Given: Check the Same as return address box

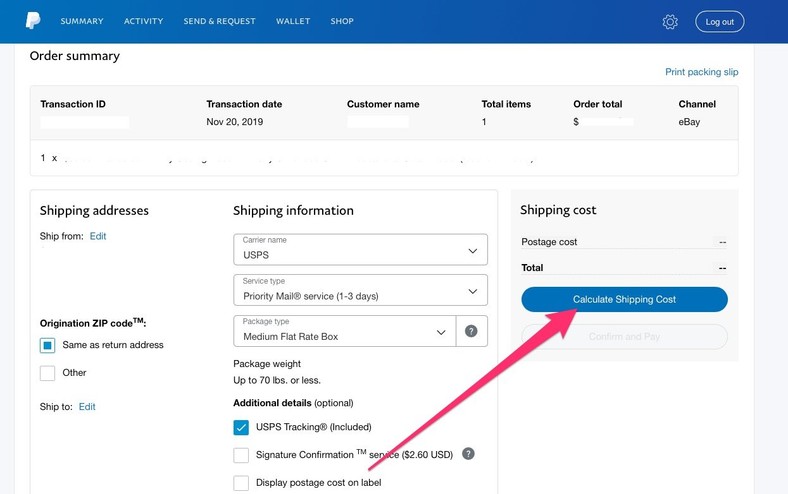Looking at the screenshot, I should click(48, 345).
